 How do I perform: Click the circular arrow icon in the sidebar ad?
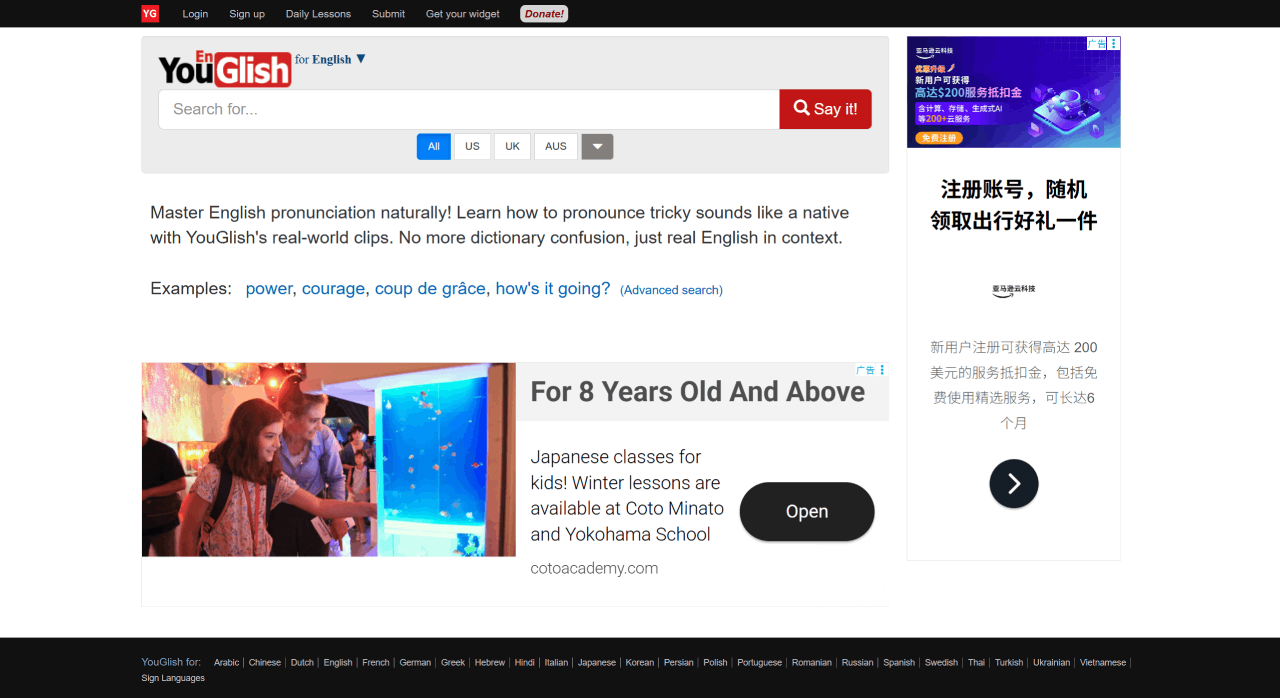(1013, 483)
